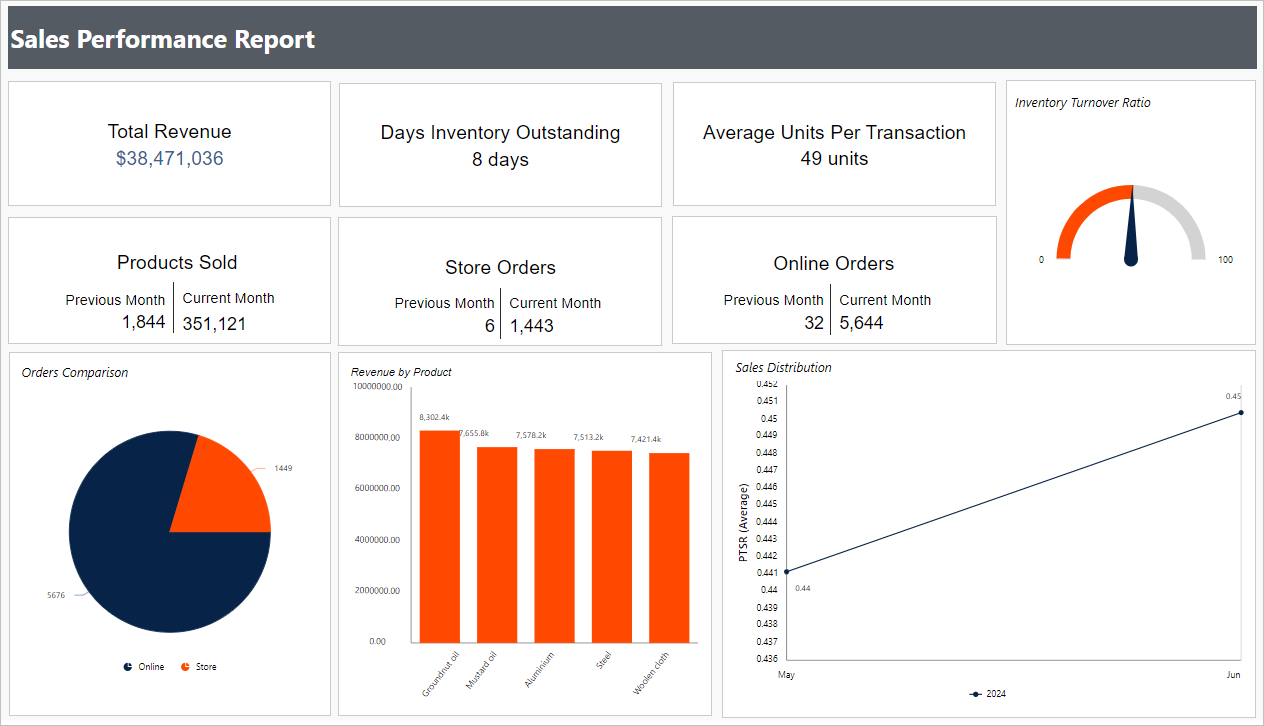Click Online Orders current month value 5,644
Screen dimensions: 1264x726
861,323
